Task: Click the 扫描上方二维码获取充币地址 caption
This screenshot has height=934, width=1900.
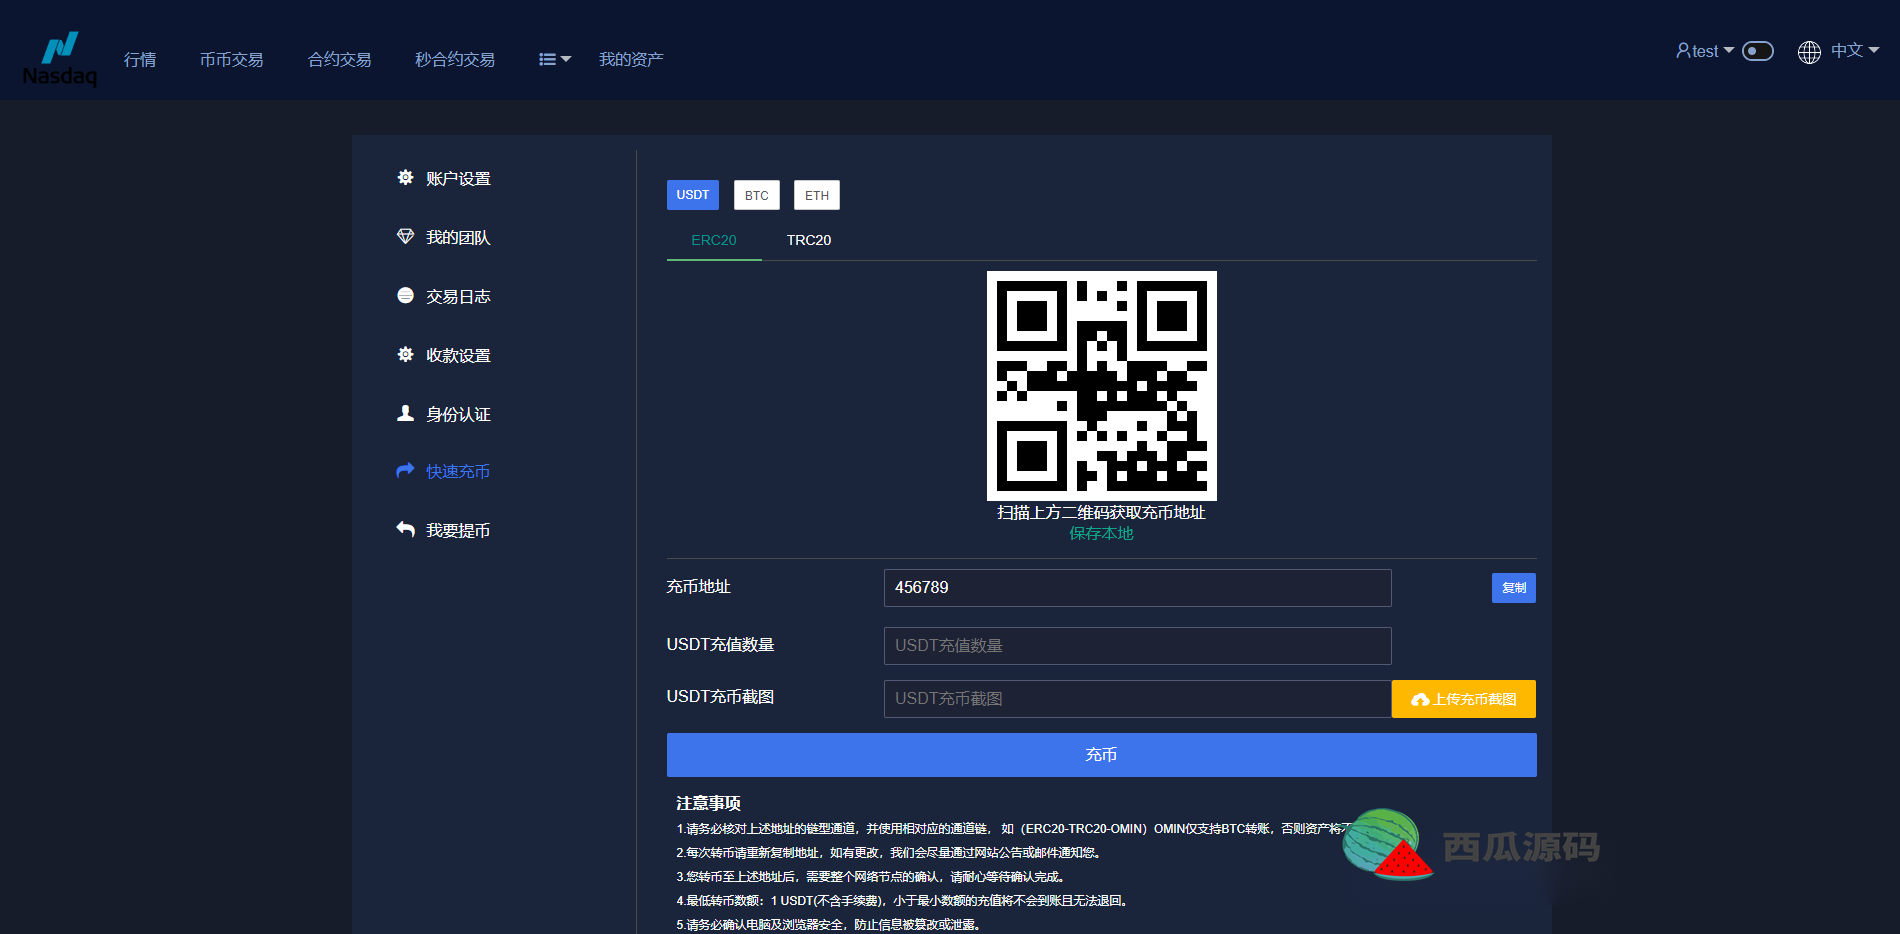Action: (1102, 512)
